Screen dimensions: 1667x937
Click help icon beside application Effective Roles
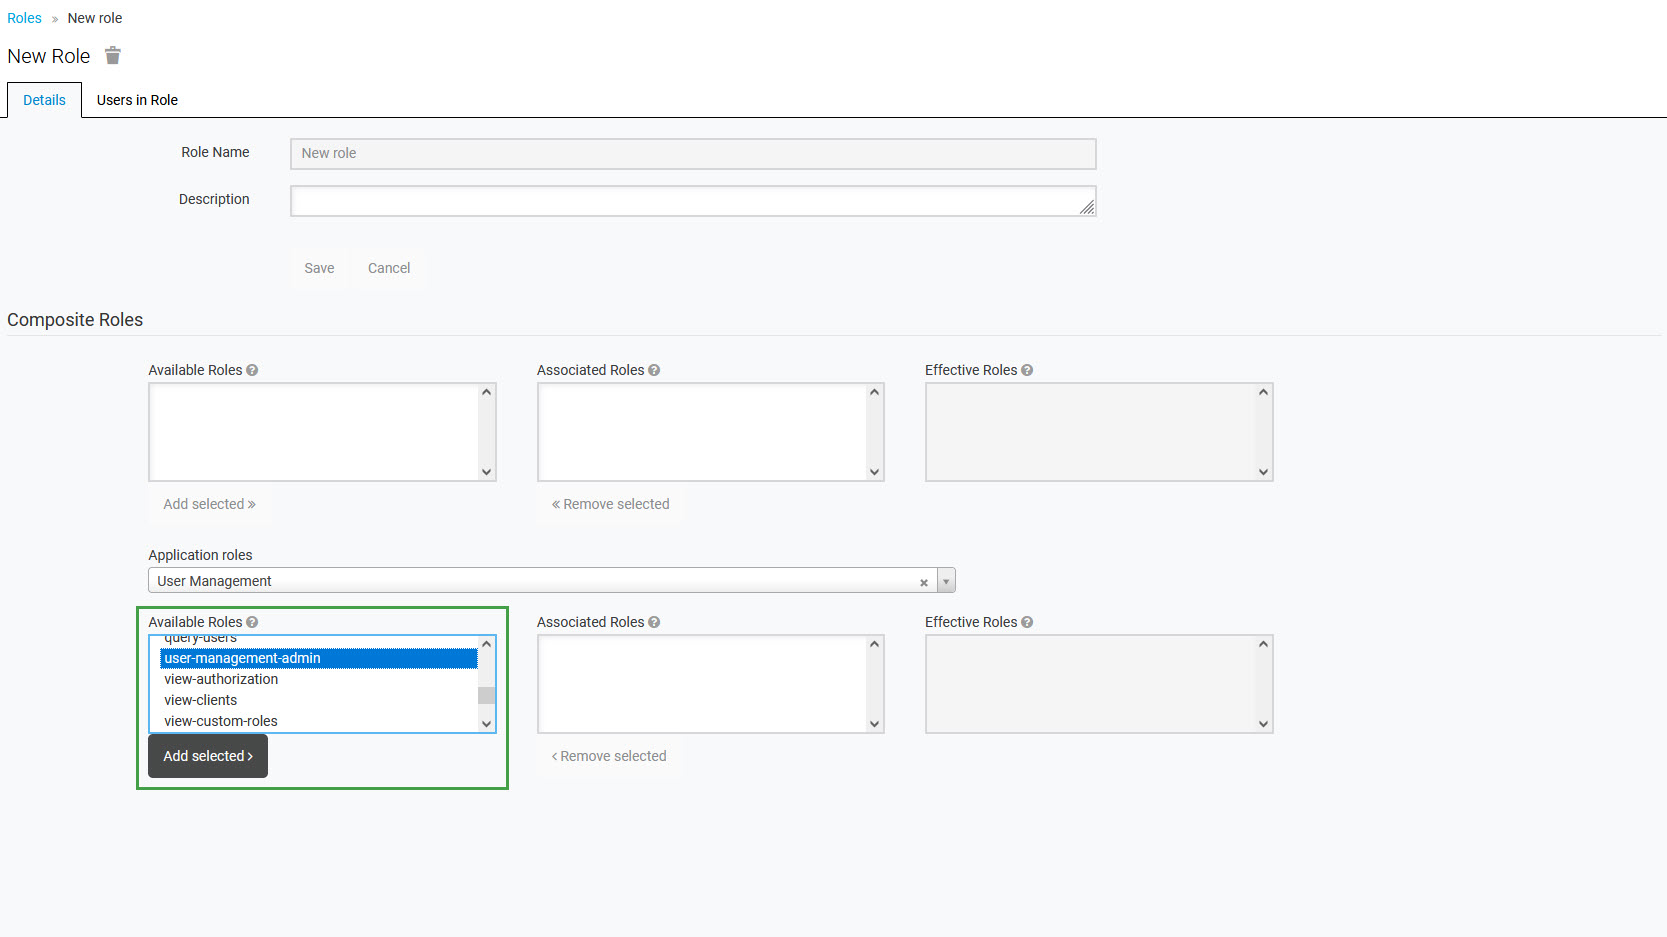click(x=1027, y=622)
